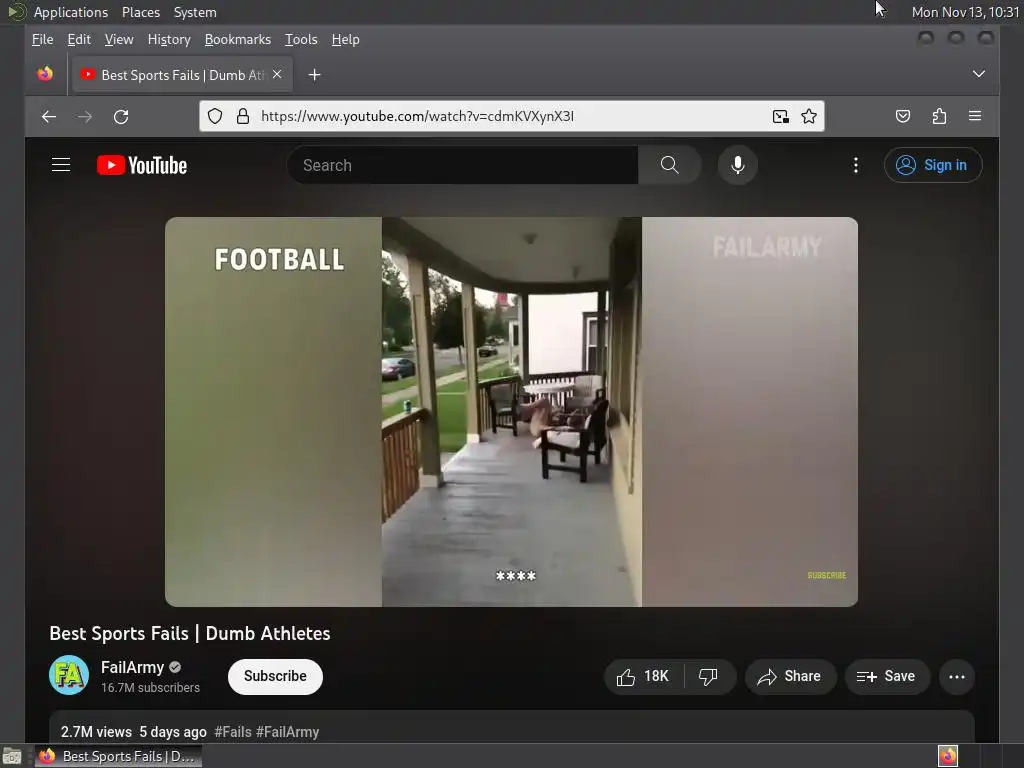This screenshot has width=1024, height=768.
Task: Open the View menu
Action: [119, 40]
